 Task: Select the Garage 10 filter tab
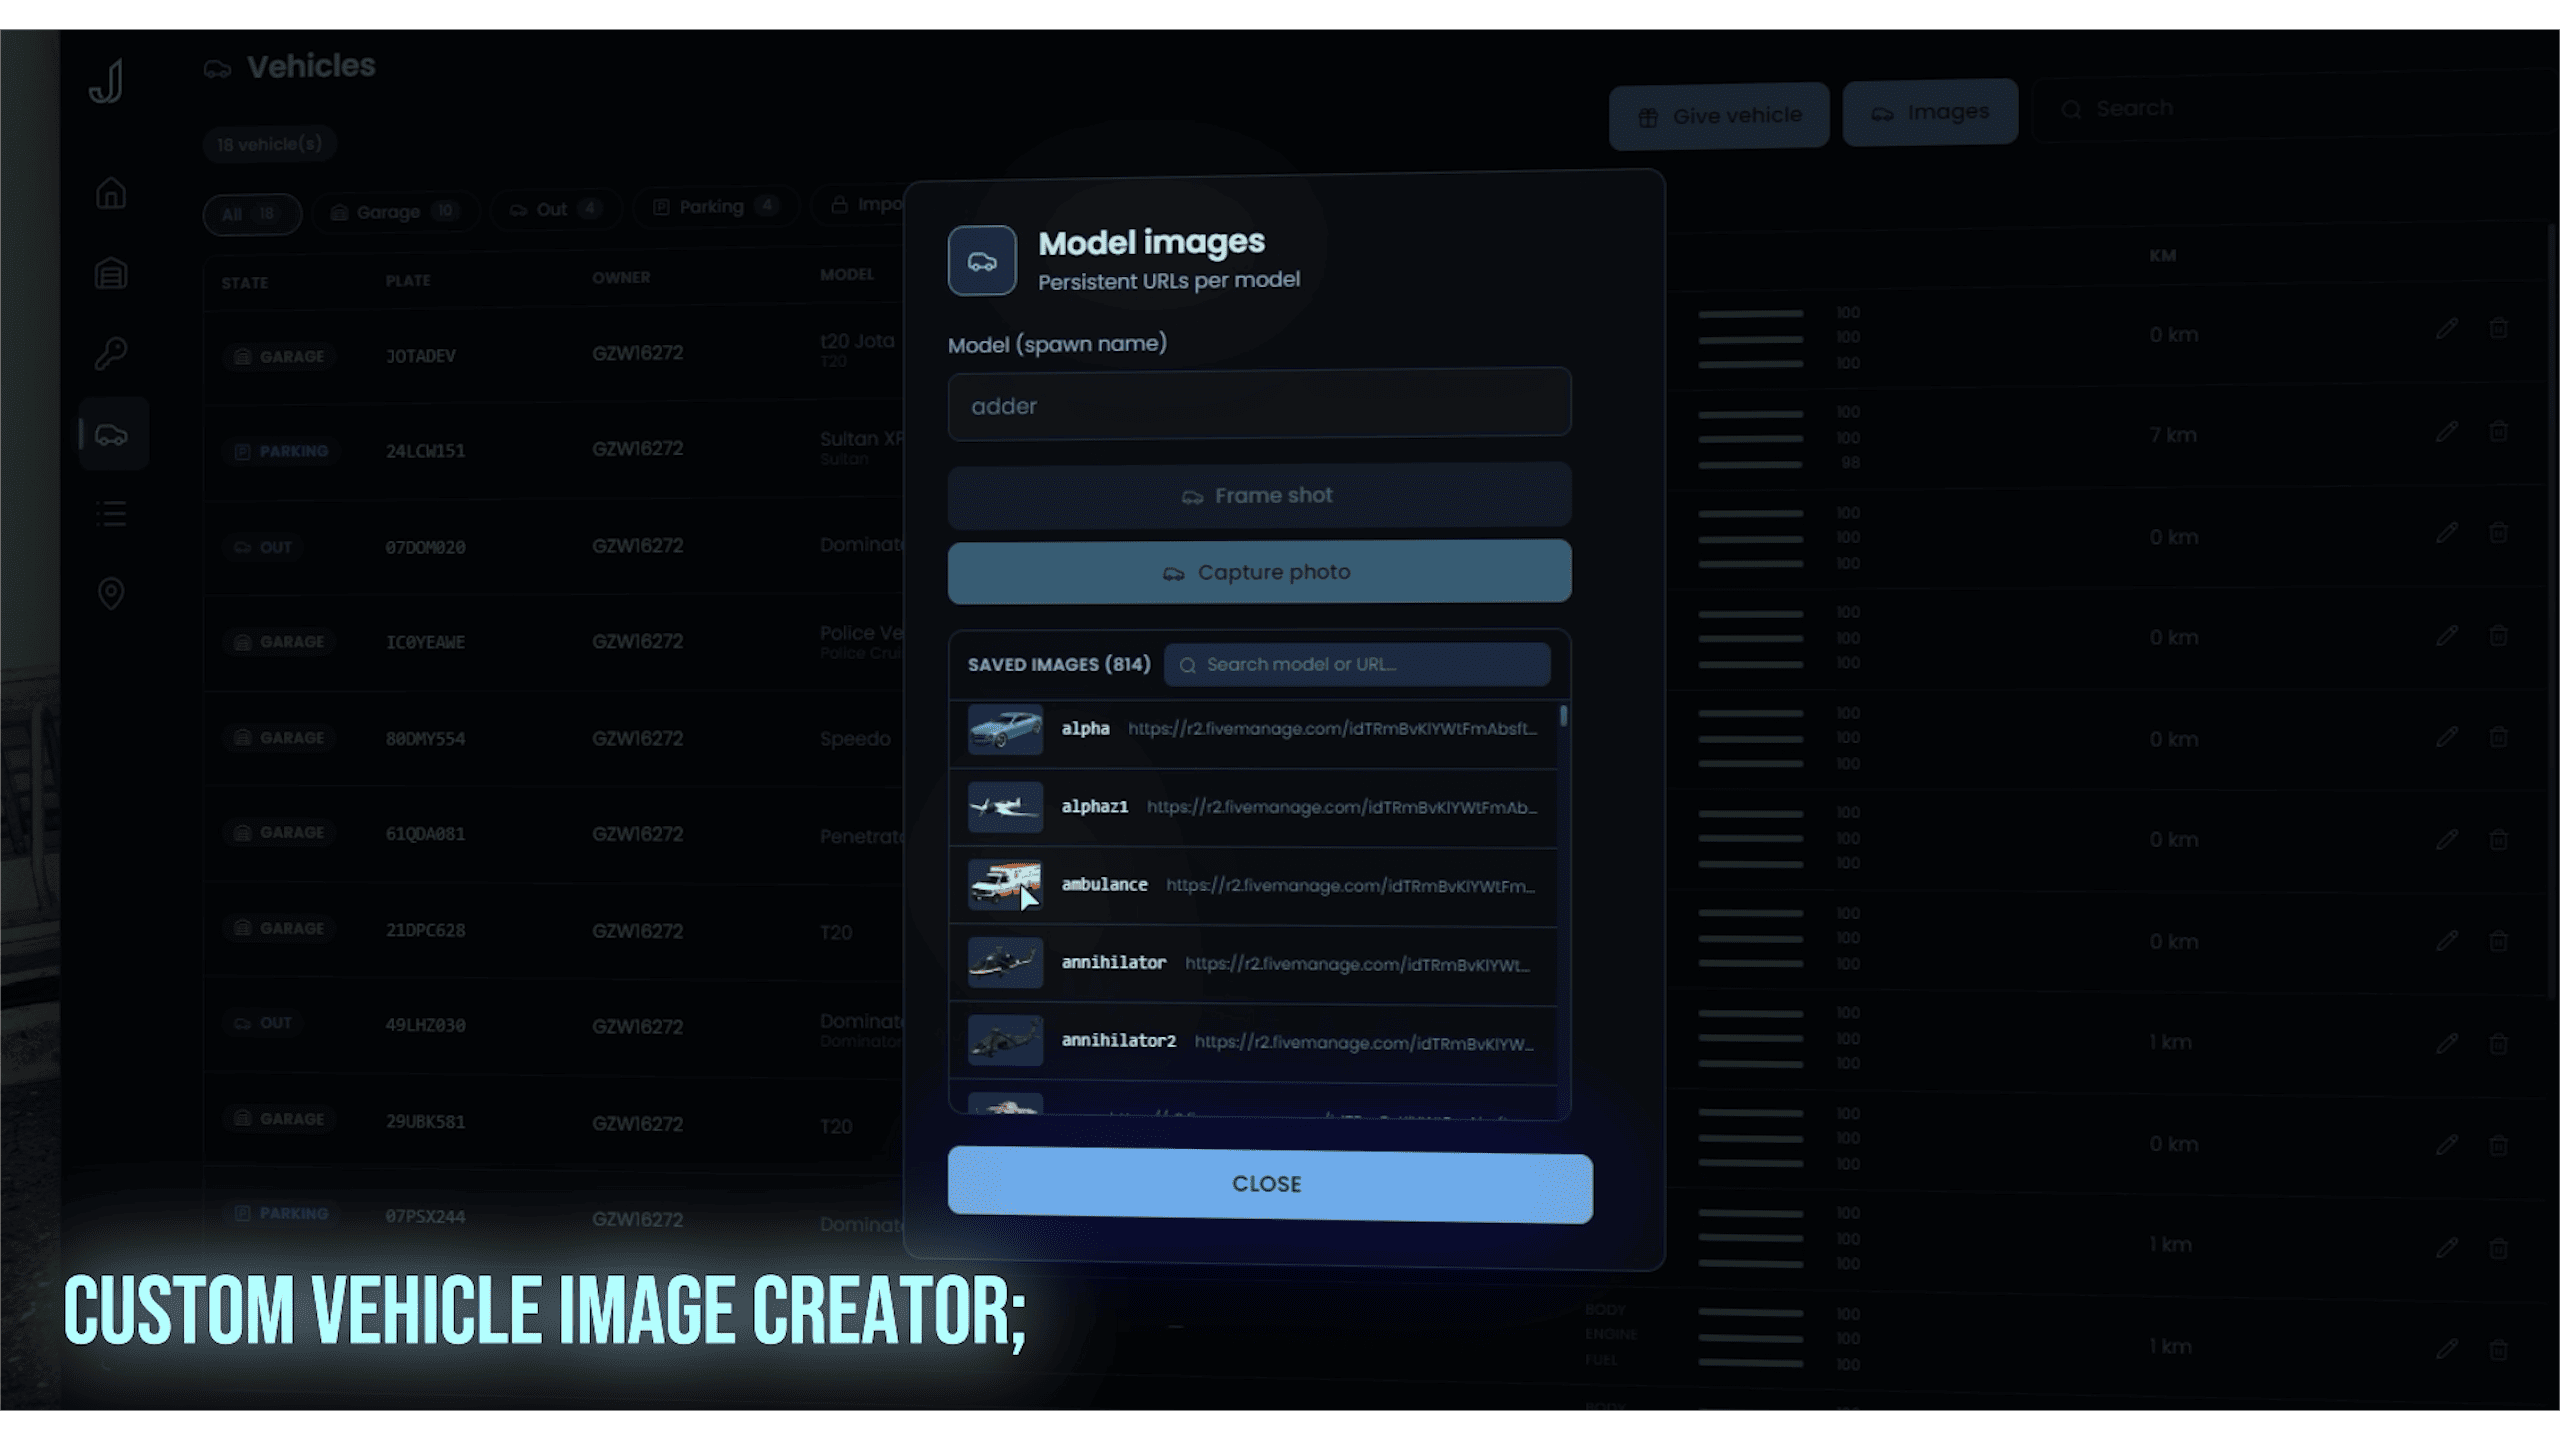coord(395,212)
